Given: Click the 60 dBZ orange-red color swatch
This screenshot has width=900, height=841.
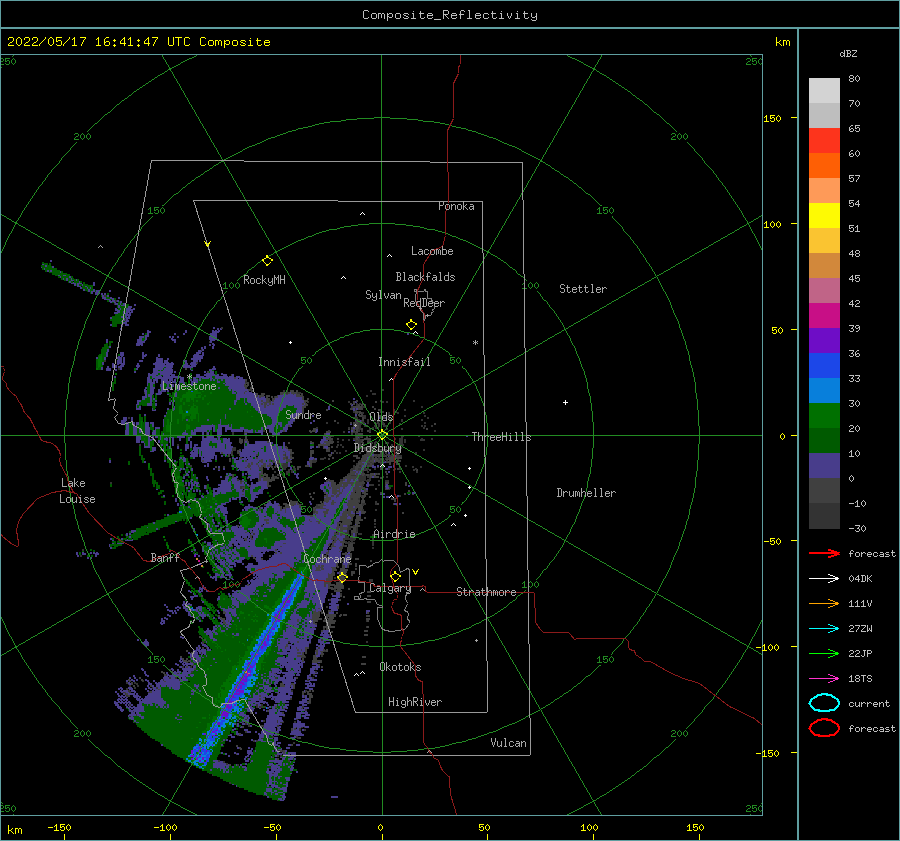Looking at the screenshot, I should click(x=824, y=166).
